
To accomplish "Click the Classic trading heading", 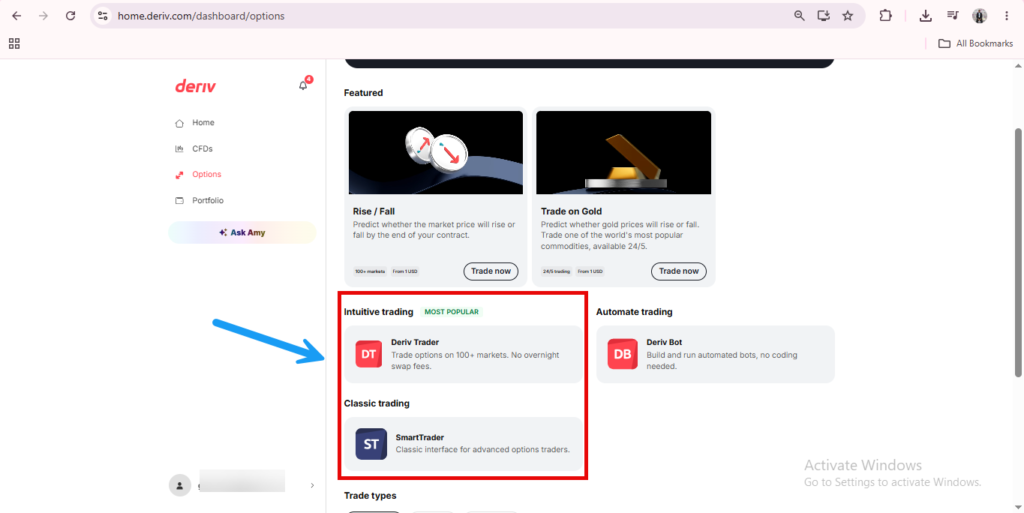I will (377, 403).
